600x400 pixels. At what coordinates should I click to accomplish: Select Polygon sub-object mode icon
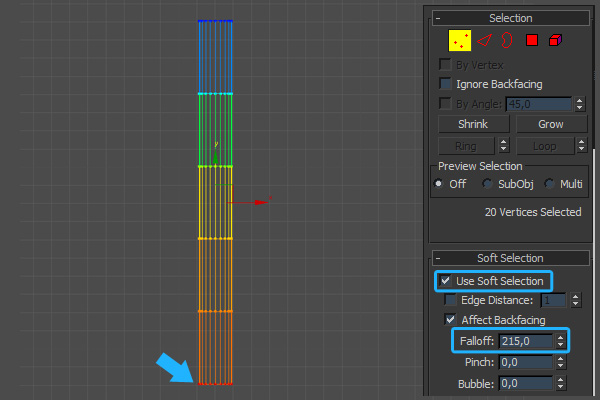click(532, 41)
